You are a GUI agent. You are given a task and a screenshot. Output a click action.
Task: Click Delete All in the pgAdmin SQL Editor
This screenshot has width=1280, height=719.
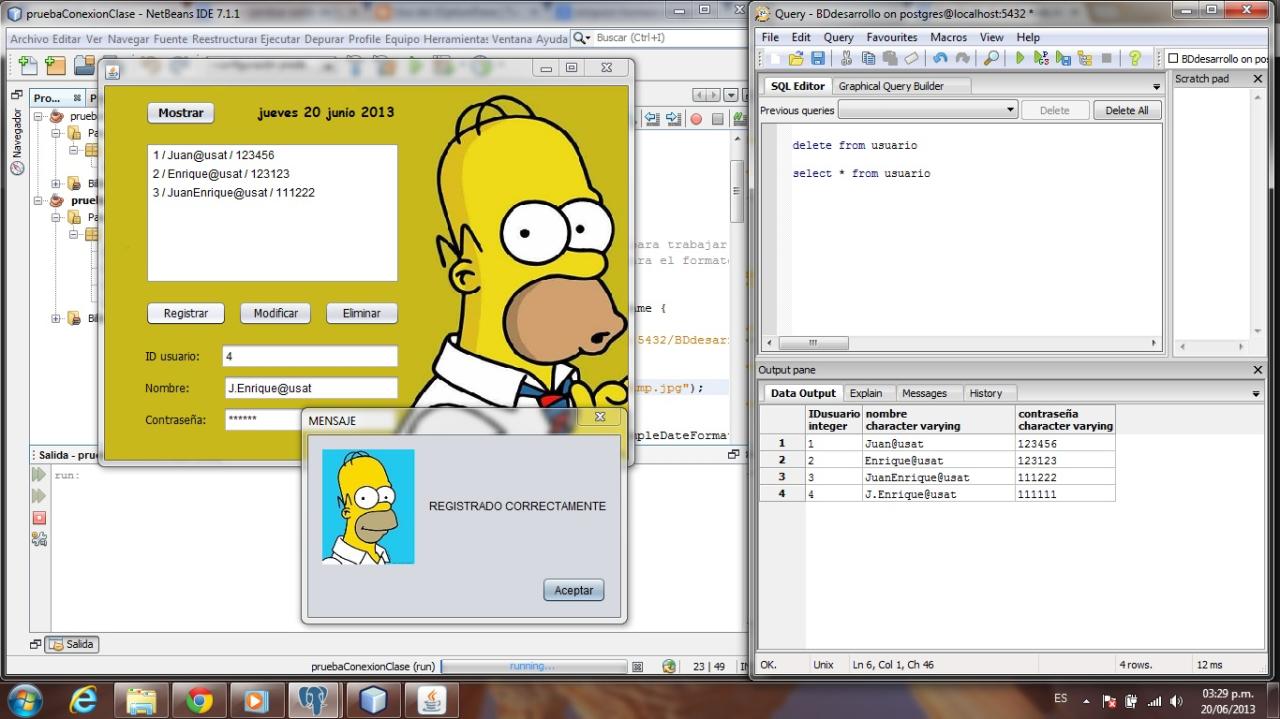click(x=1127, y=110)
